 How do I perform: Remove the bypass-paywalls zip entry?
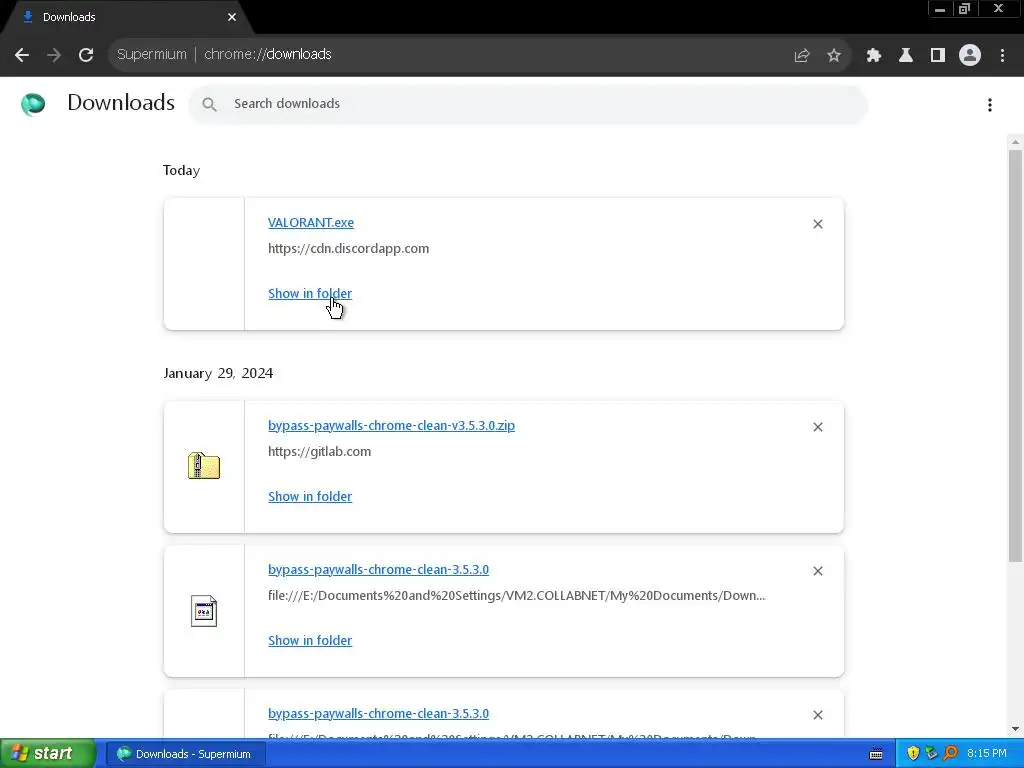[818, 427]
